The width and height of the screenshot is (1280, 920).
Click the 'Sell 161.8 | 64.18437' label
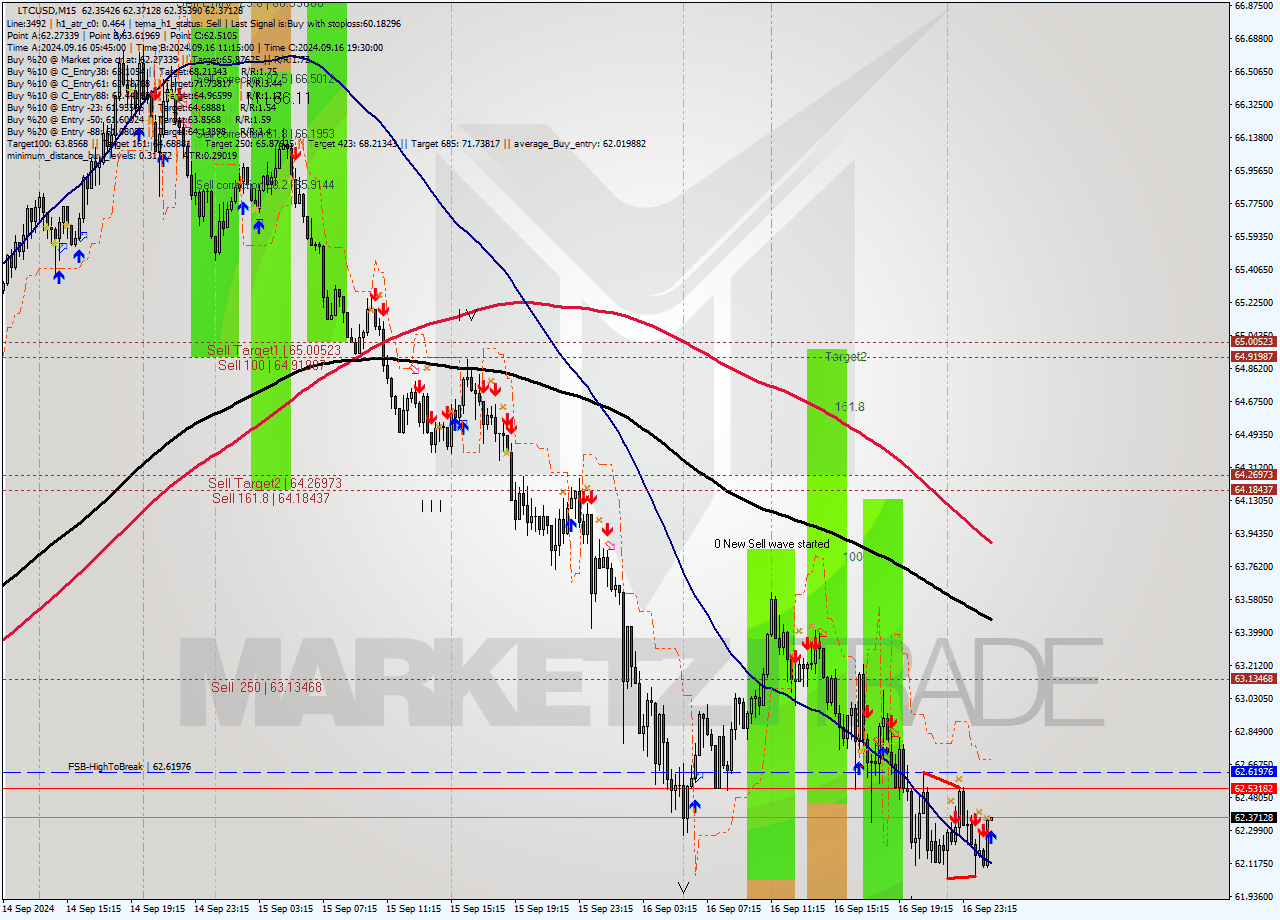click(270, 498)
